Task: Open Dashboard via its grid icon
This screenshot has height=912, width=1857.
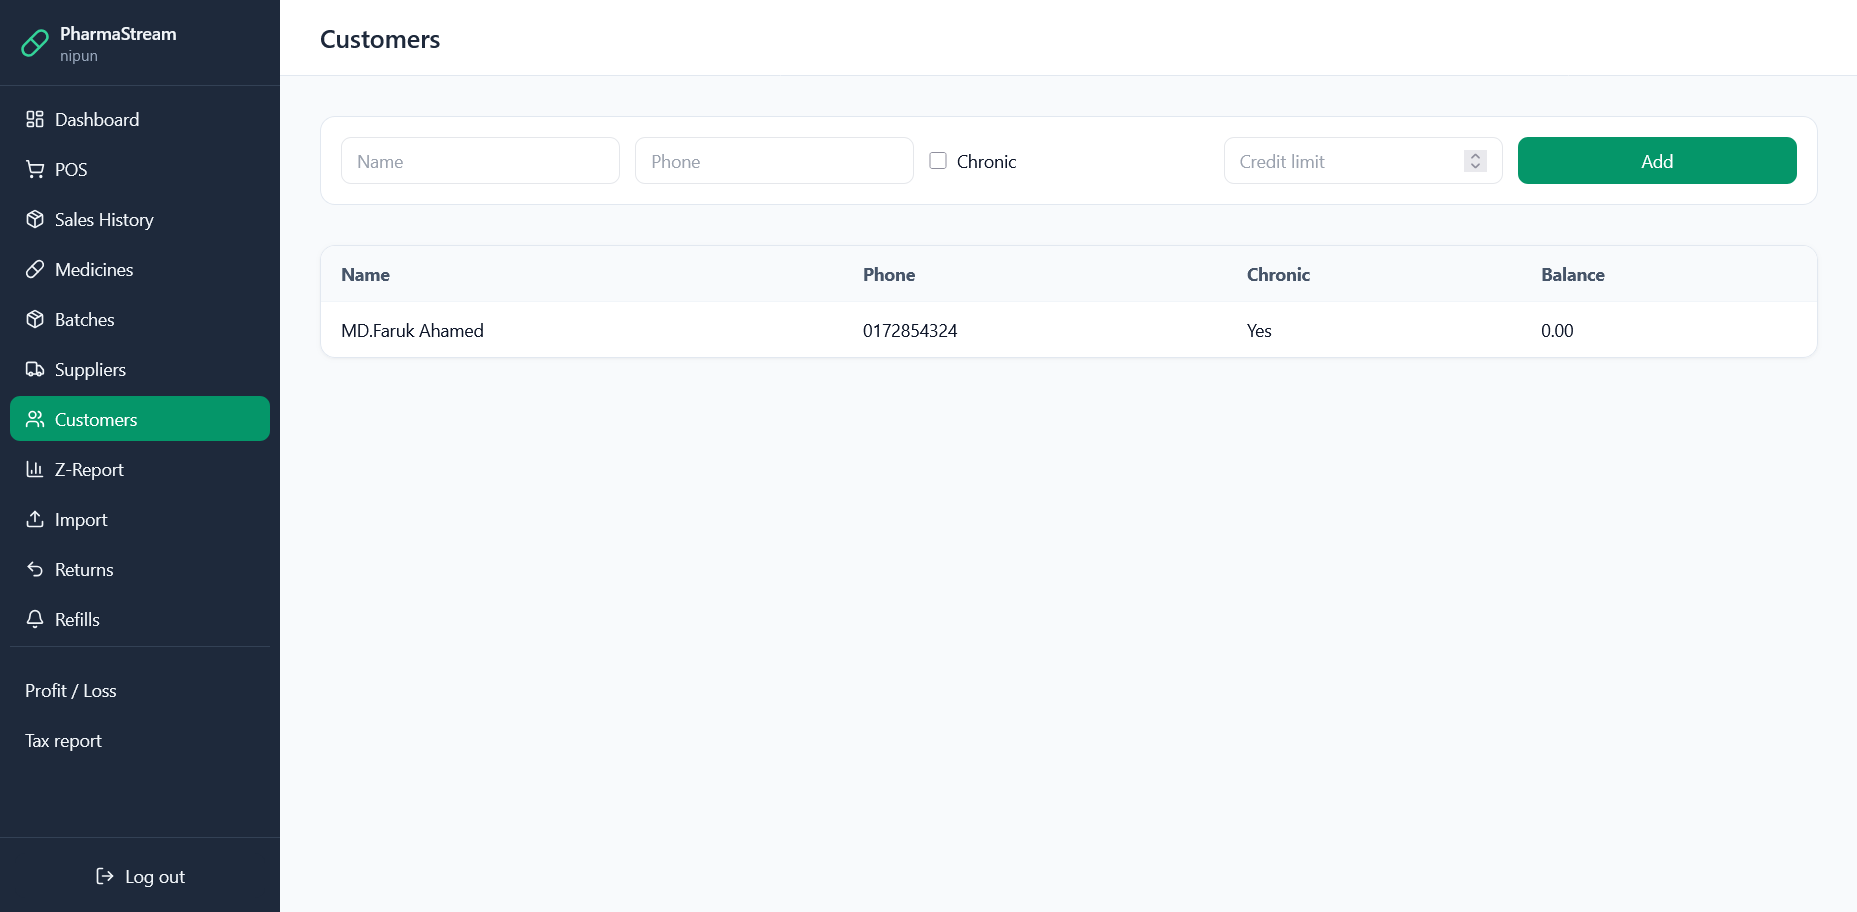Action: [35, 119]
